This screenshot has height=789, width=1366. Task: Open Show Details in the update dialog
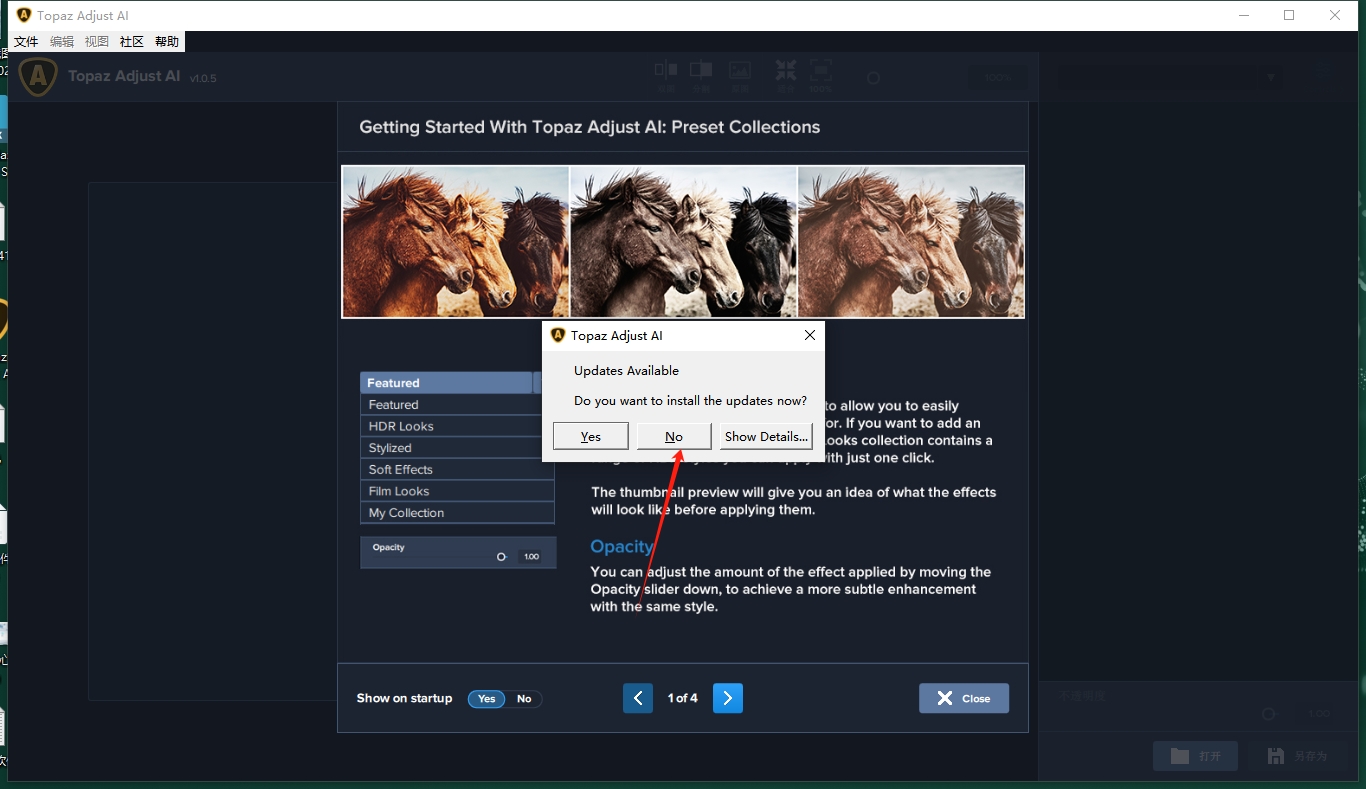coord(766,436)
